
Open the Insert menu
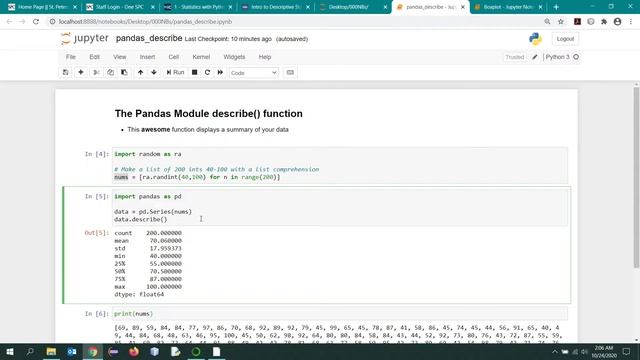click(x=147, y=57)
